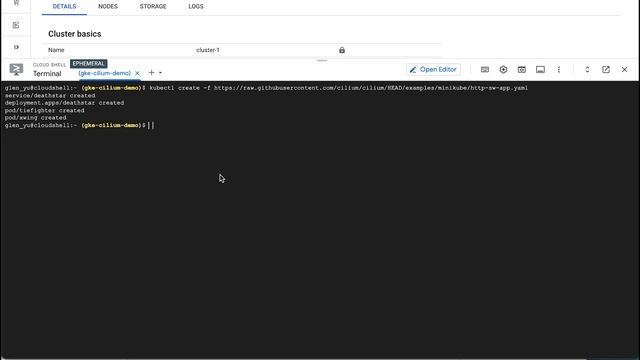Click the left sidebar release notes icon

pyautogui.click(x=16, y=25)
